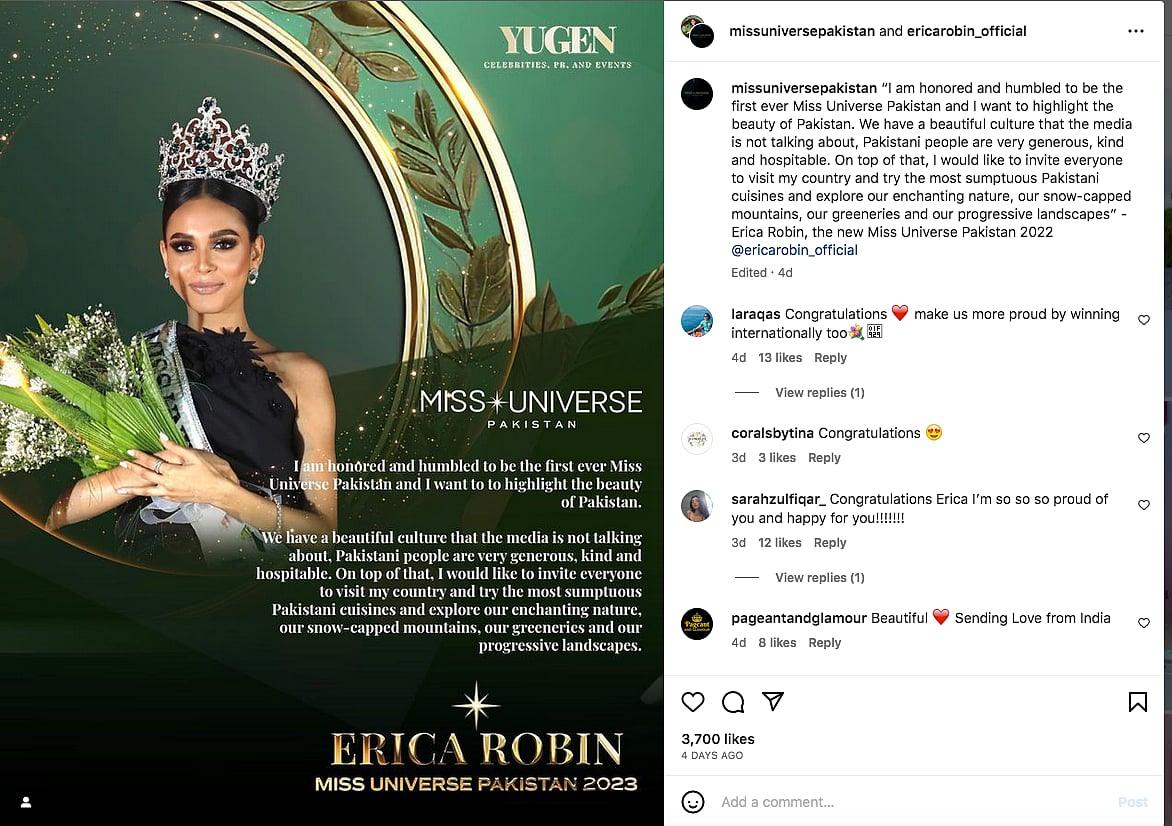Like the coralsbytina comment
Viewport: 1172px width, 826px height.
click(x=1144, y=438)
